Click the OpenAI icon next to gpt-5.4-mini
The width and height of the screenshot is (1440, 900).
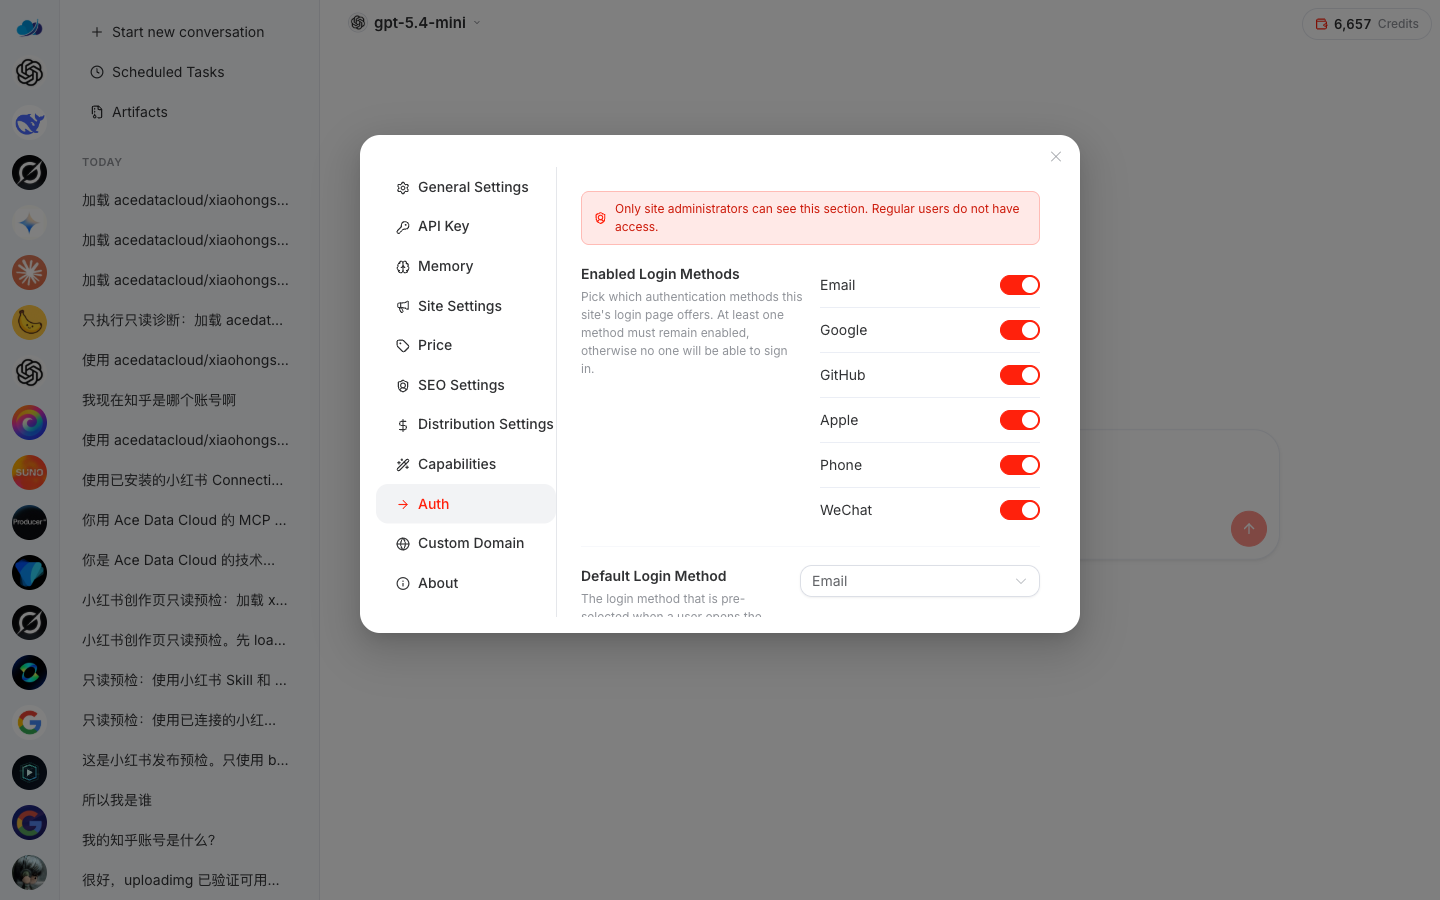358,22
